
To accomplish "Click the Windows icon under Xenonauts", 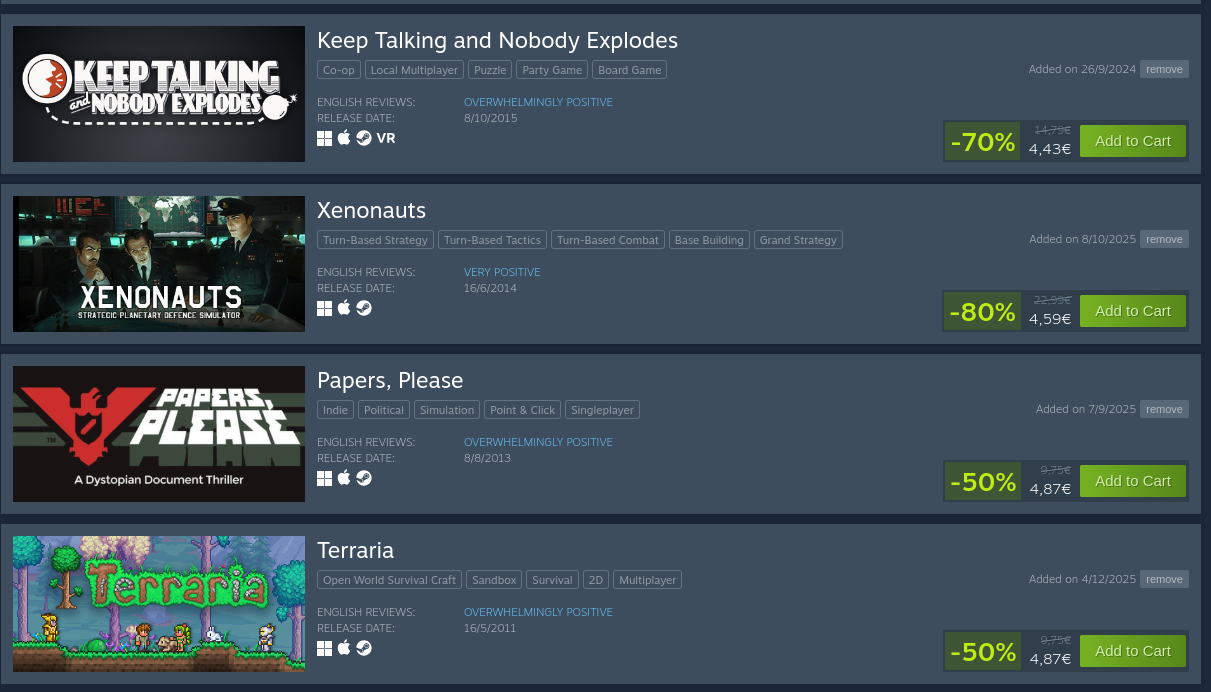I will point(324,308).
